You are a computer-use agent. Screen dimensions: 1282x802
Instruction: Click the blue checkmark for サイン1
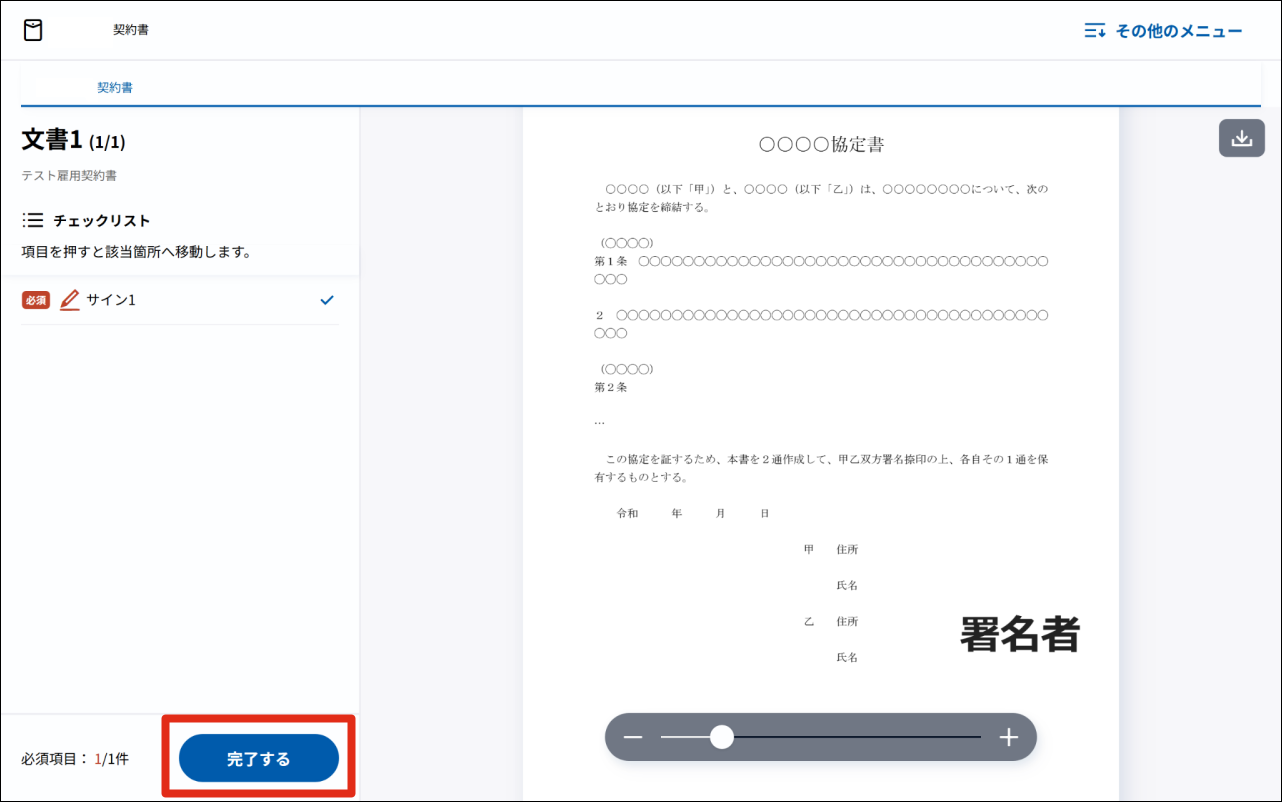click(x=326, y=300)
